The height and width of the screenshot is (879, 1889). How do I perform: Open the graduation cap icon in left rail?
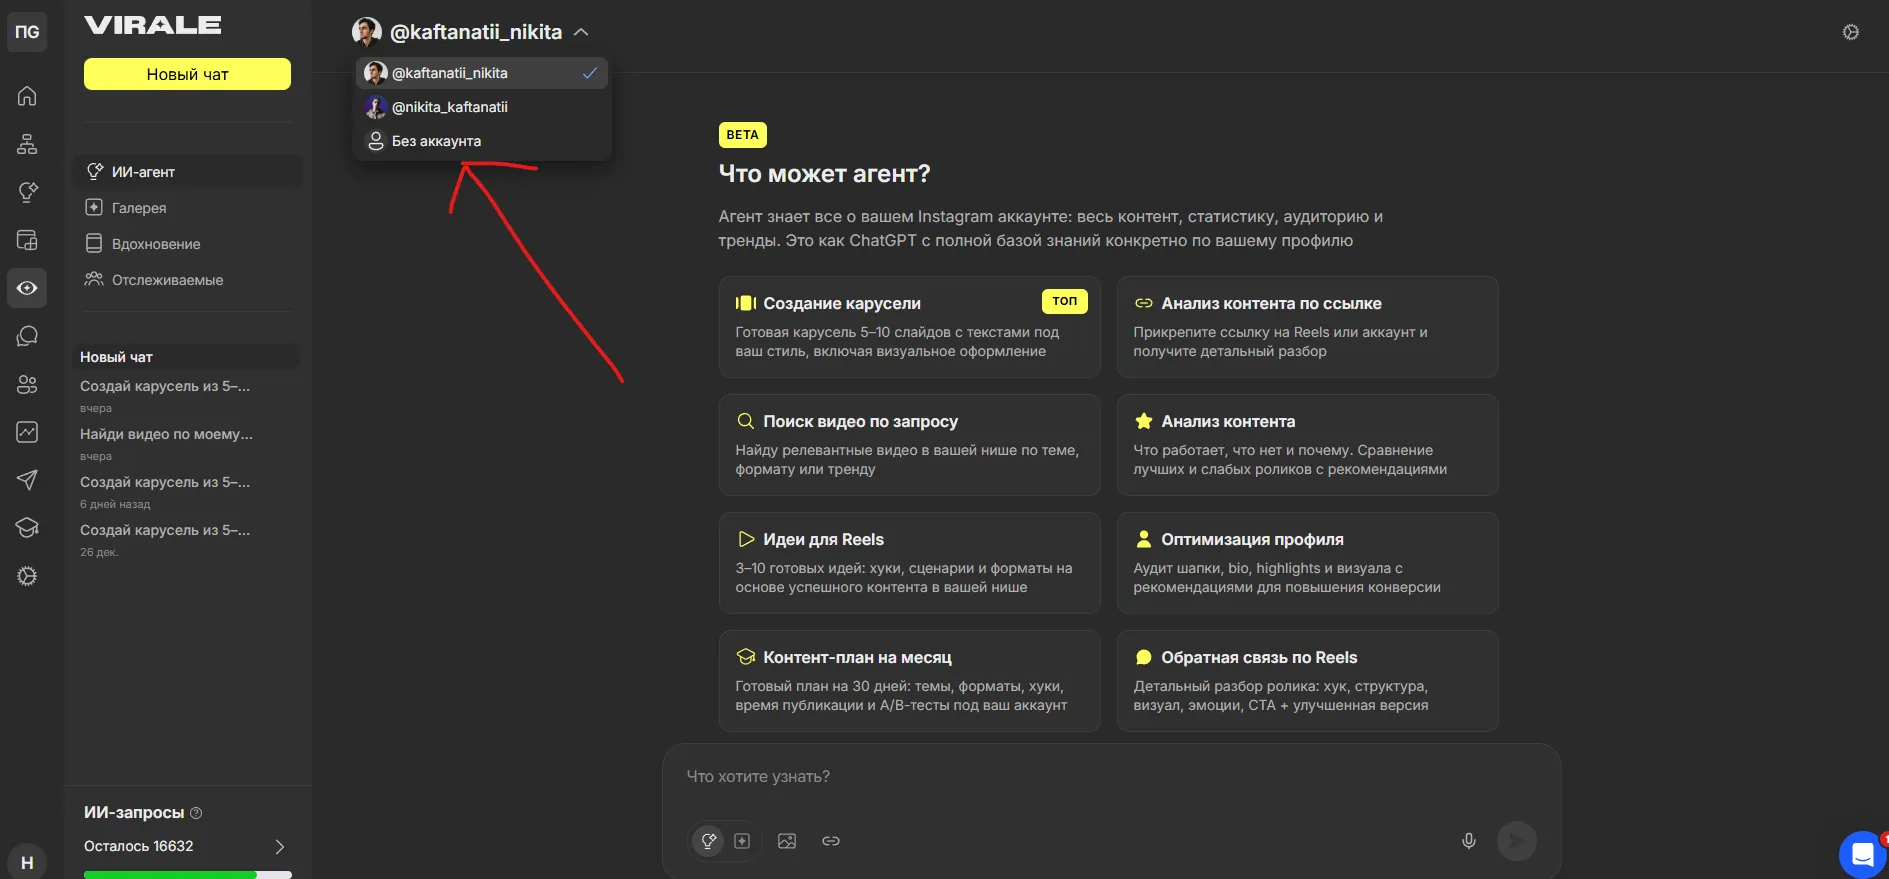pos(27,528)
